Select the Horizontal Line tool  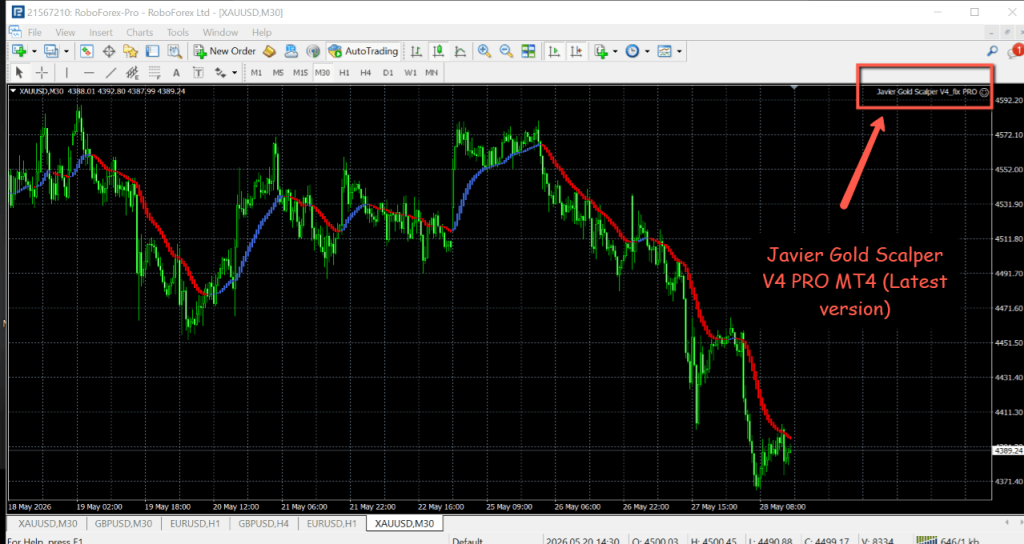[89, 72]
